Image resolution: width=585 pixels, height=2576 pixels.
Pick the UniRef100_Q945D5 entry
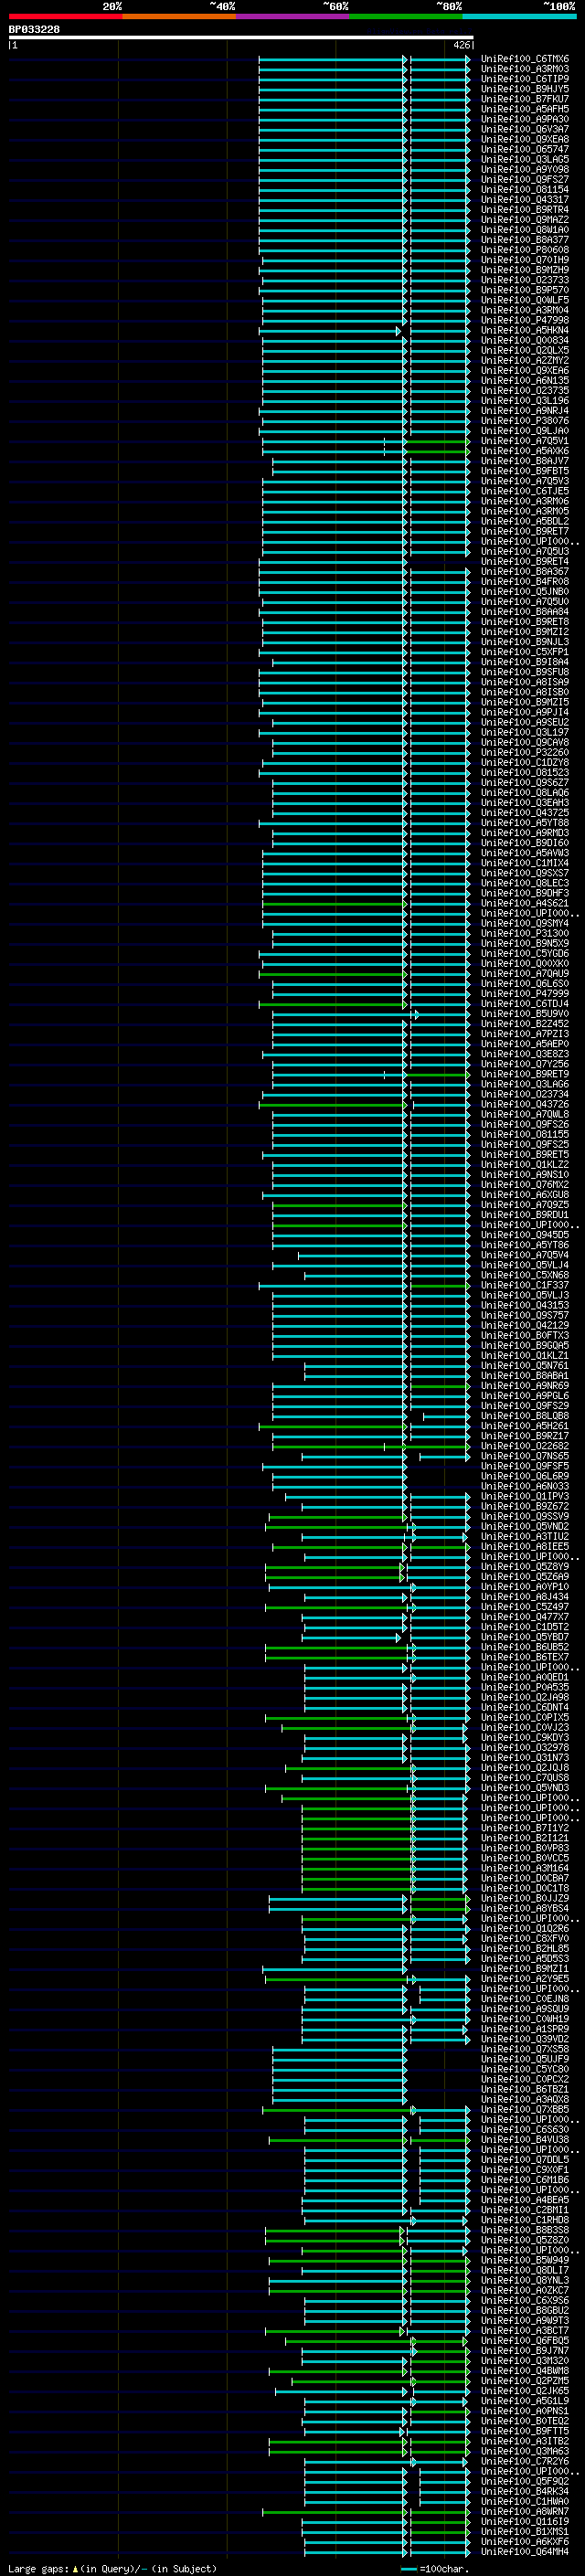click(524, 1235)
